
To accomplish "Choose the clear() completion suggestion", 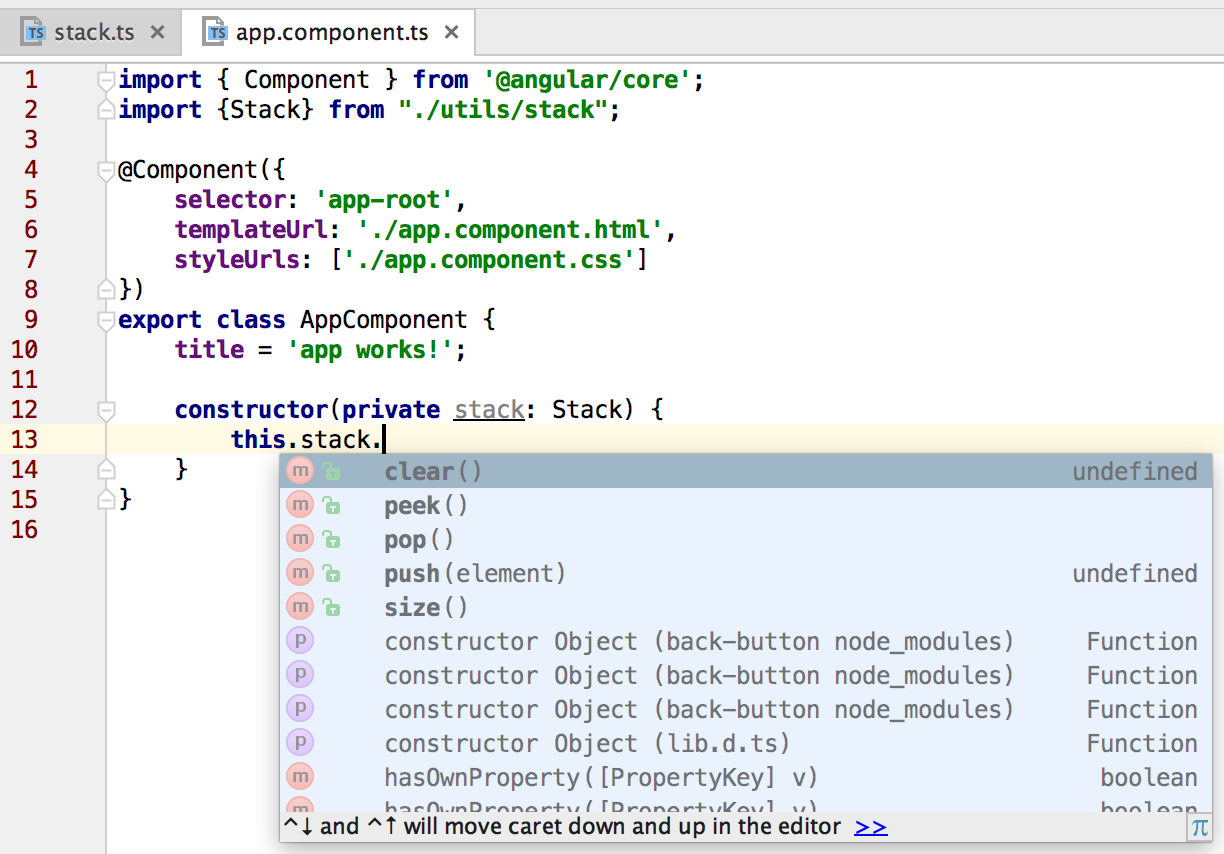I will [x=433, y=472].
